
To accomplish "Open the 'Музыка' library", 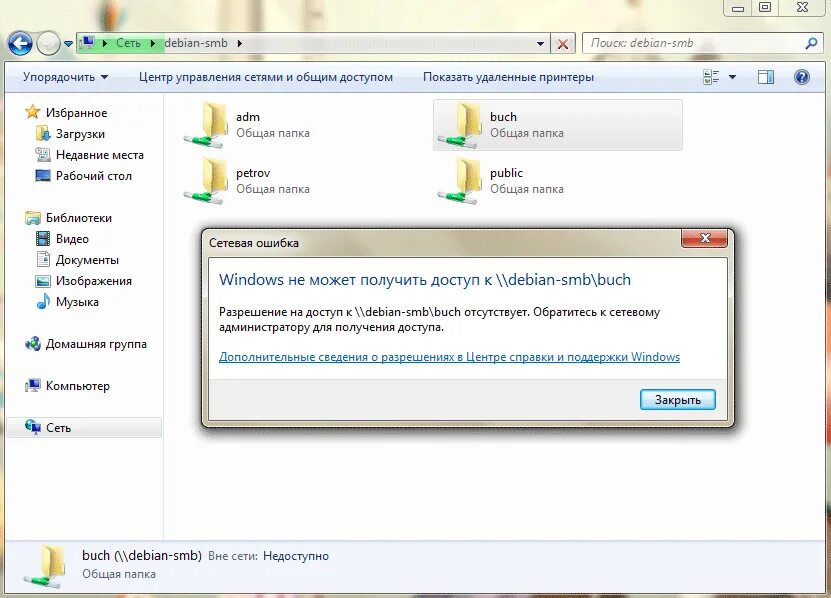I will click(77, 302).
